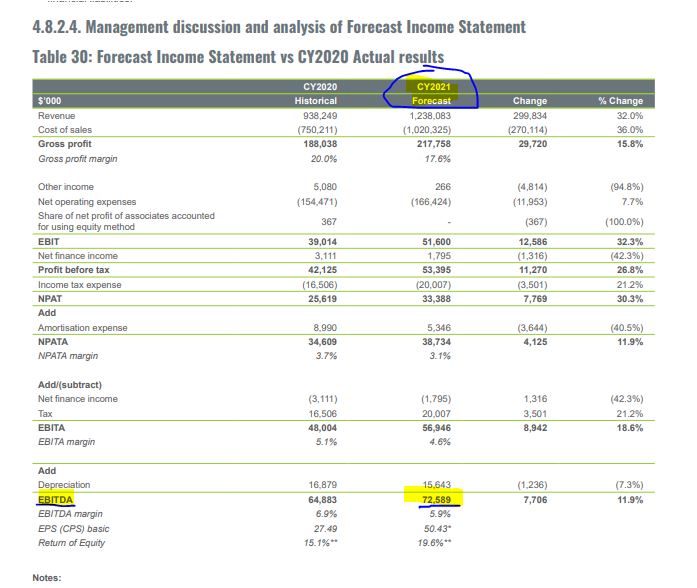697x588 pixels.
Task: Click EBITDA change 7,706
Action: (535, 500)
